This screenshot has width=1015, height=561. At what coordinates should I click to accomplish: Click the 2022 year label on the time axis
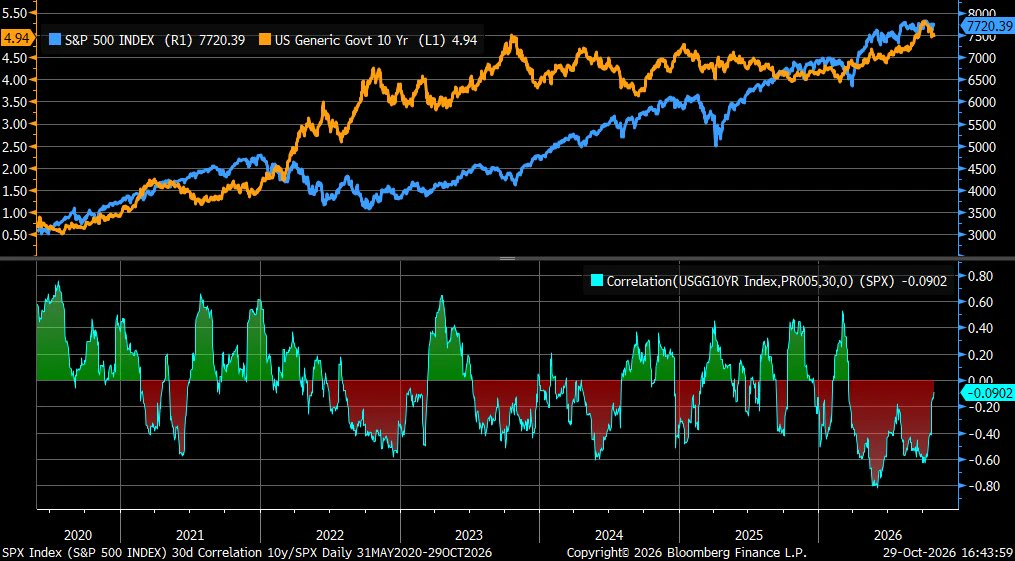point(330,535)
